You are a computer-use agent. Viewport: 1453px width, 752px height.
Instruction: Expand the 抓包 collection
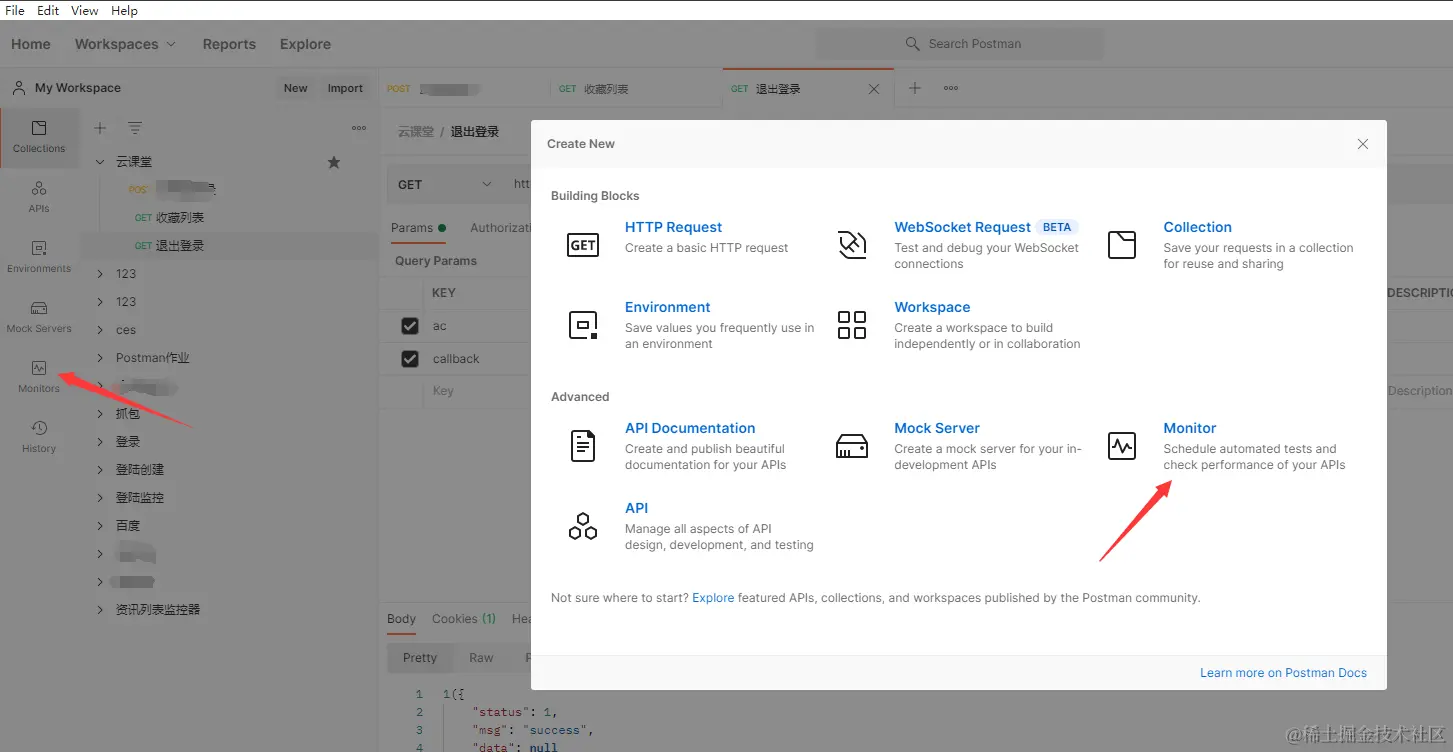[100, 414]
